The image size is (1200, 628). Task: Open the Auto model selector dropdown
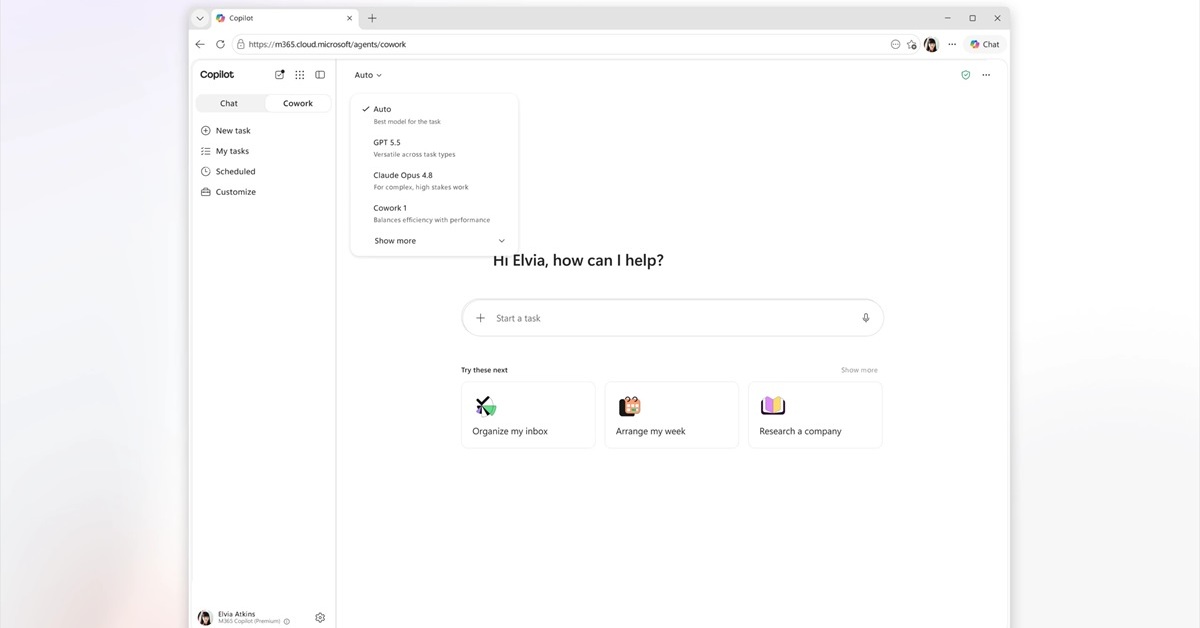368,75
